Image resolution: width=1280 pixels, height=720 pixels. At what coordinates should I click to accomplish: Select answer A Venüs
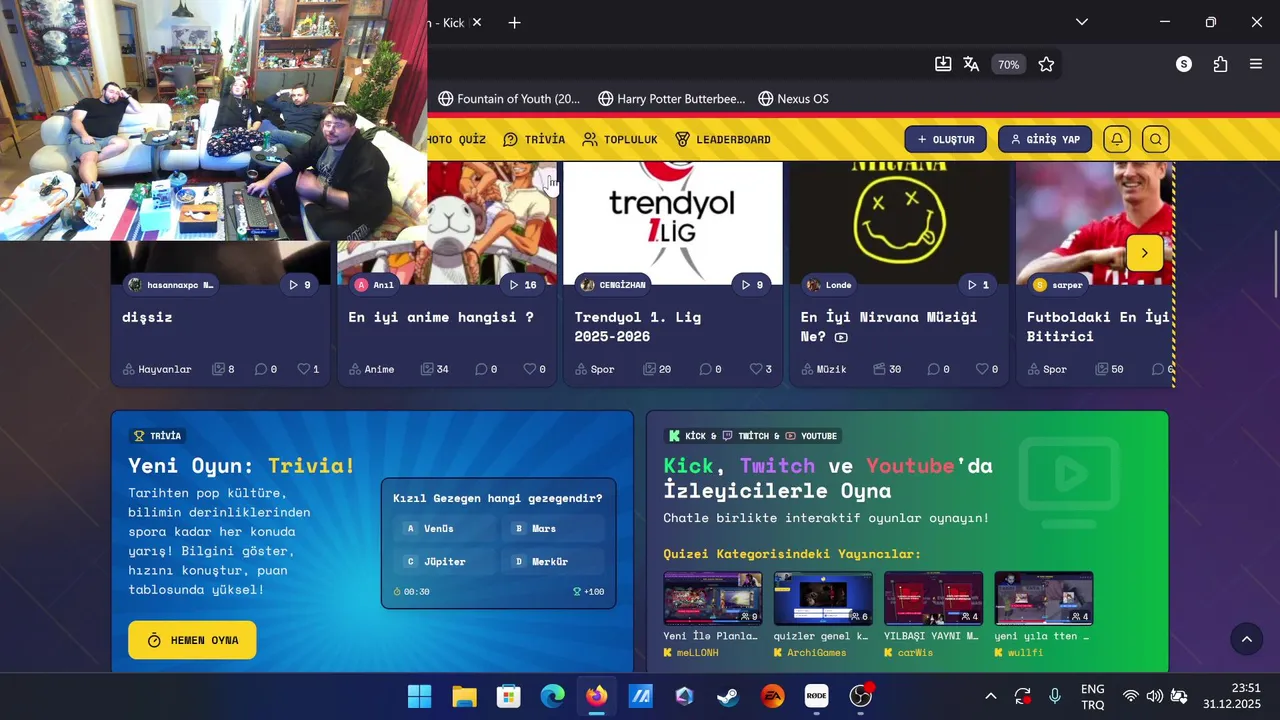(x=444, y=528)
